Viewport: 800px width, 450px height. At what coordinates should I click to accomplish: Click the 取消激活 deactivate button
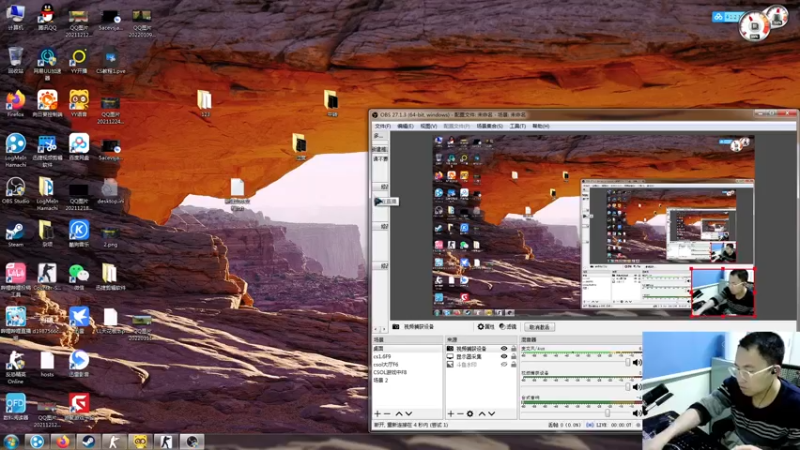(539, 327)
